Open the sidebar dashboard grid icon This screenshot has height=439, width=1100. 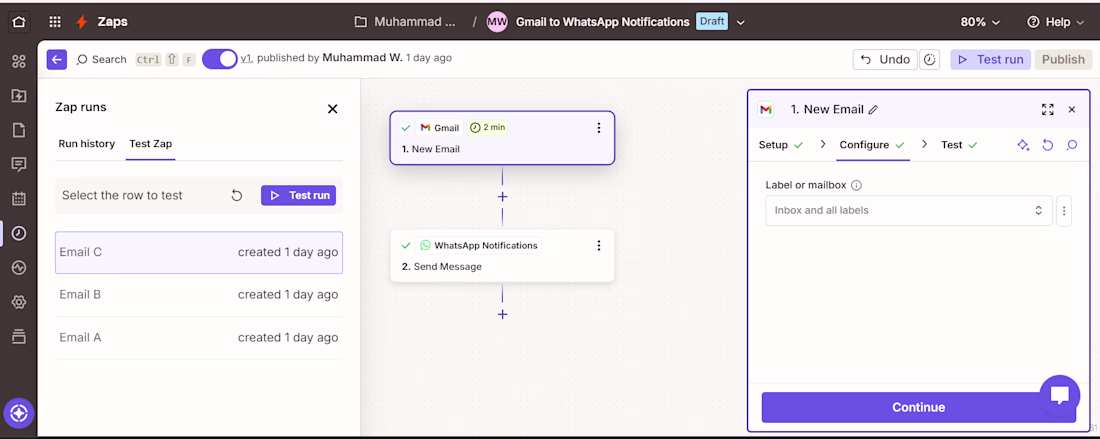click(x=19, y=61)
